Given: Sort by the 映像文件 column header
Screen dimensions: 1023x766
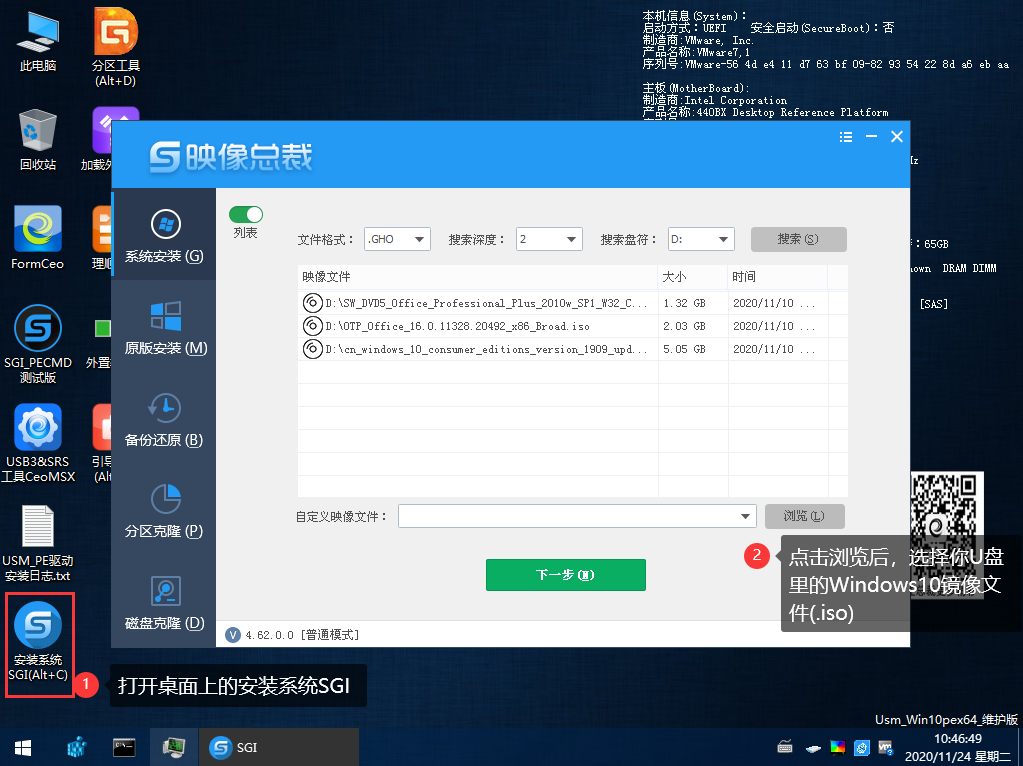Looking at the screenshot, I should click(478, 277).
